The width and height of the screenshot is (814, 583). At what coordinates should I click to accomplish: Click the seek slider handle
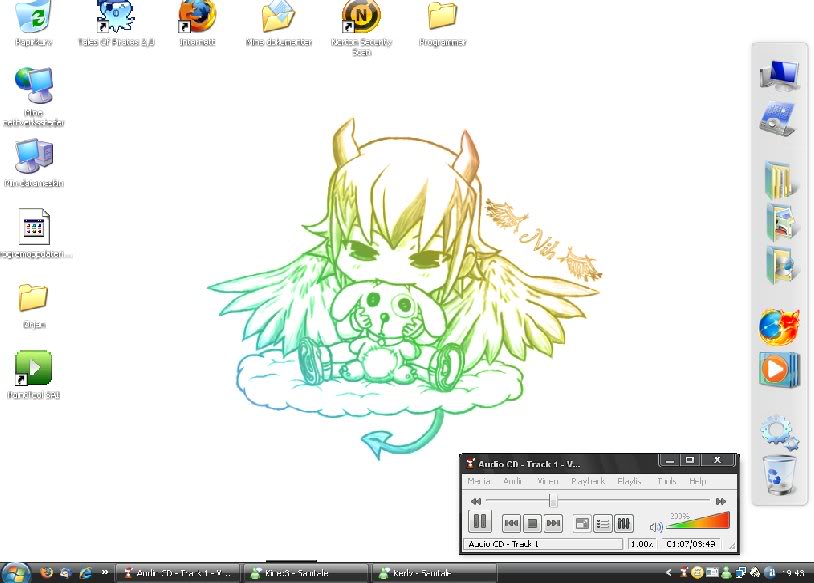(553, 500)
